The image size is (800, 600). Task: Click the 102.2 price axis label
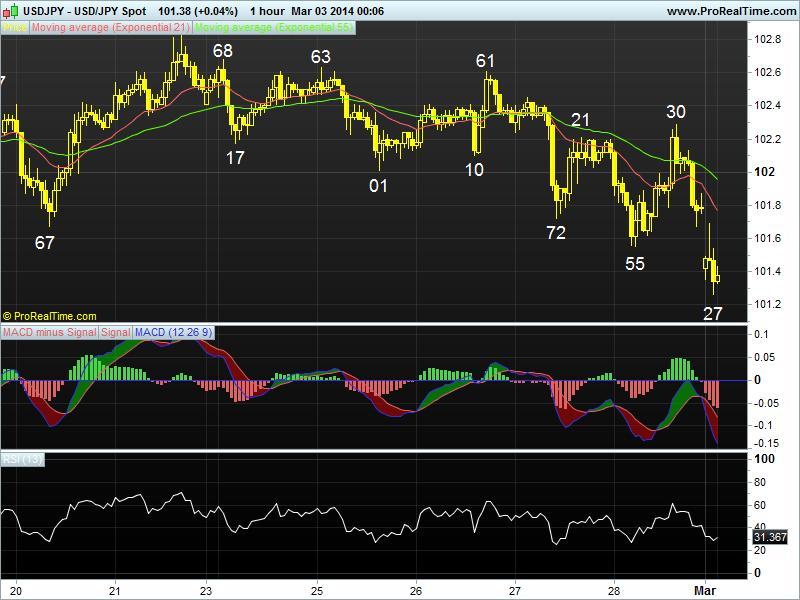coord(767,139)
